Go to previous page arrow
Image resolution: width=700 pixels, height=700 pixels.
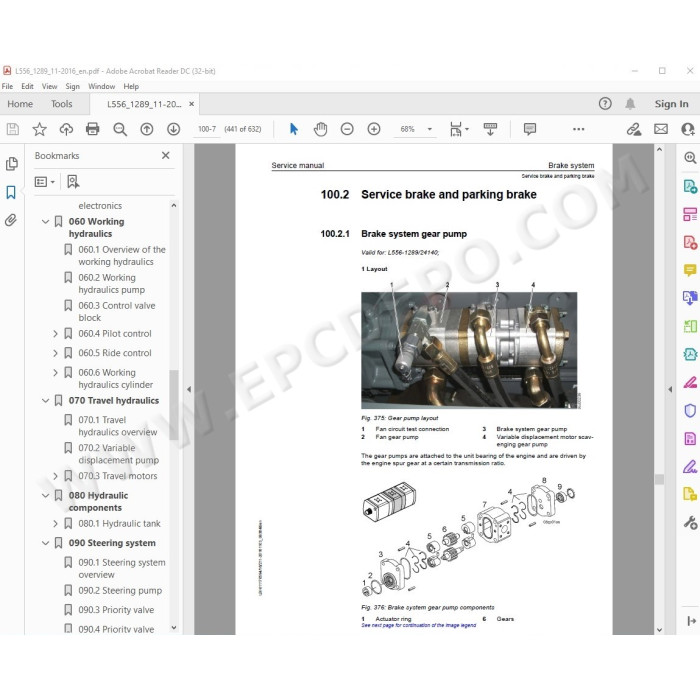(x=146, y=129)
